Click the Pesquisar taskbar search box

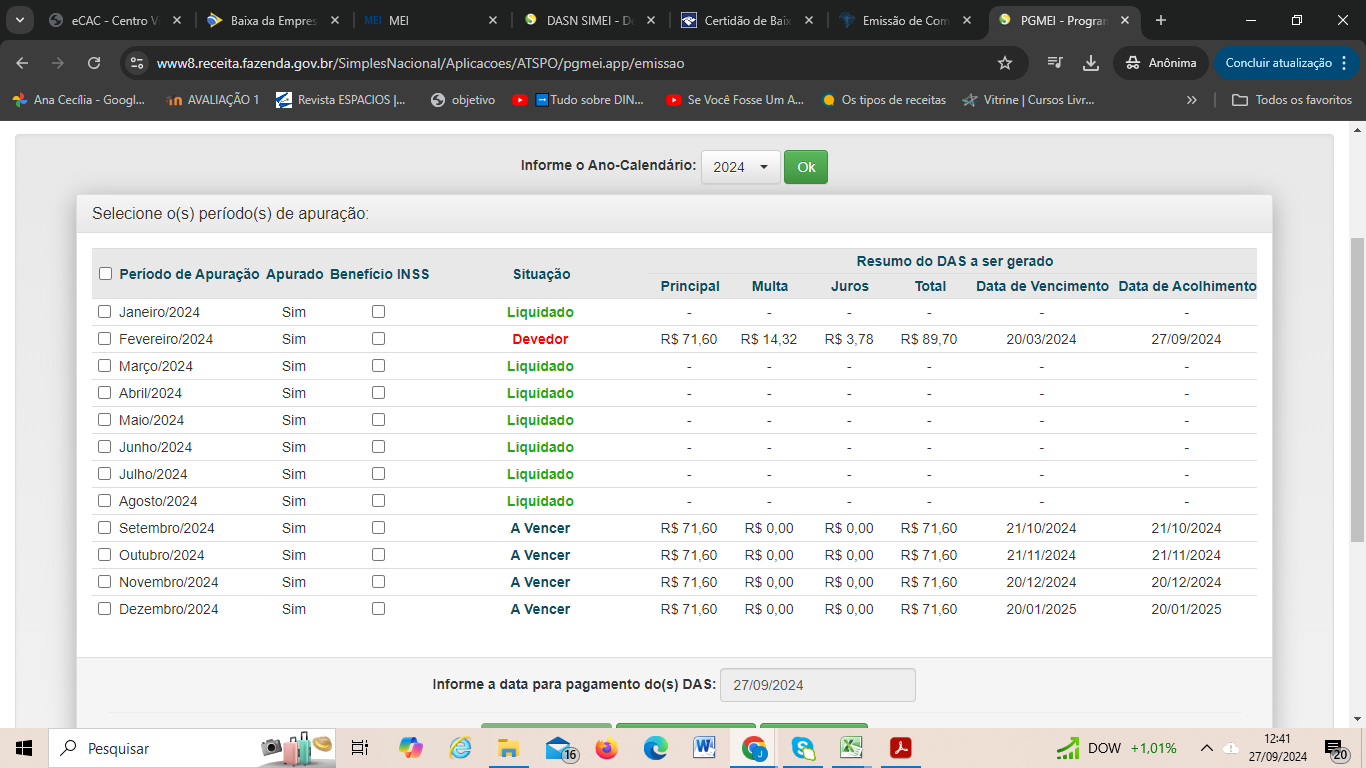tap(193, 748)
